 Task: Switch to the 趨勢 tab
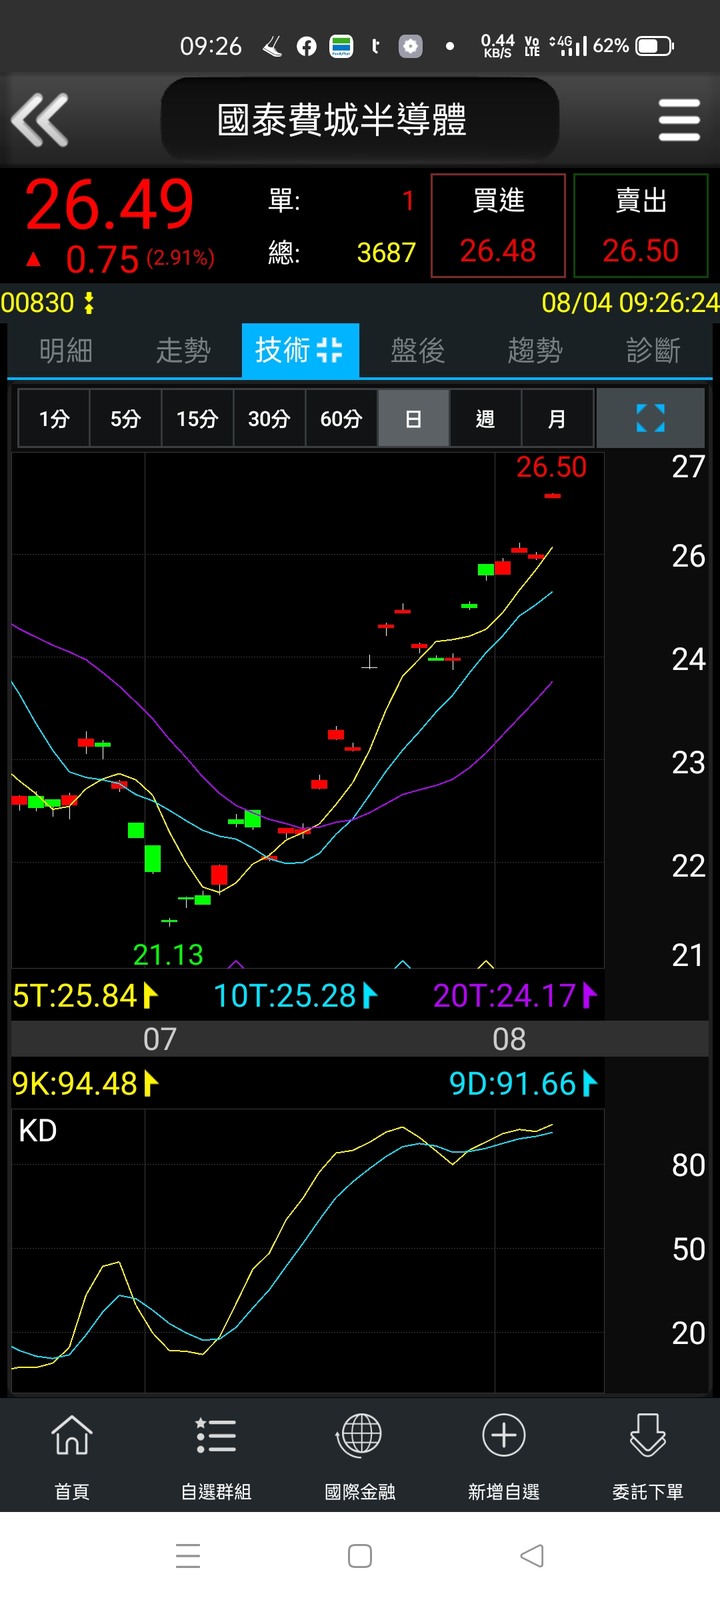(x=535, y=350)
